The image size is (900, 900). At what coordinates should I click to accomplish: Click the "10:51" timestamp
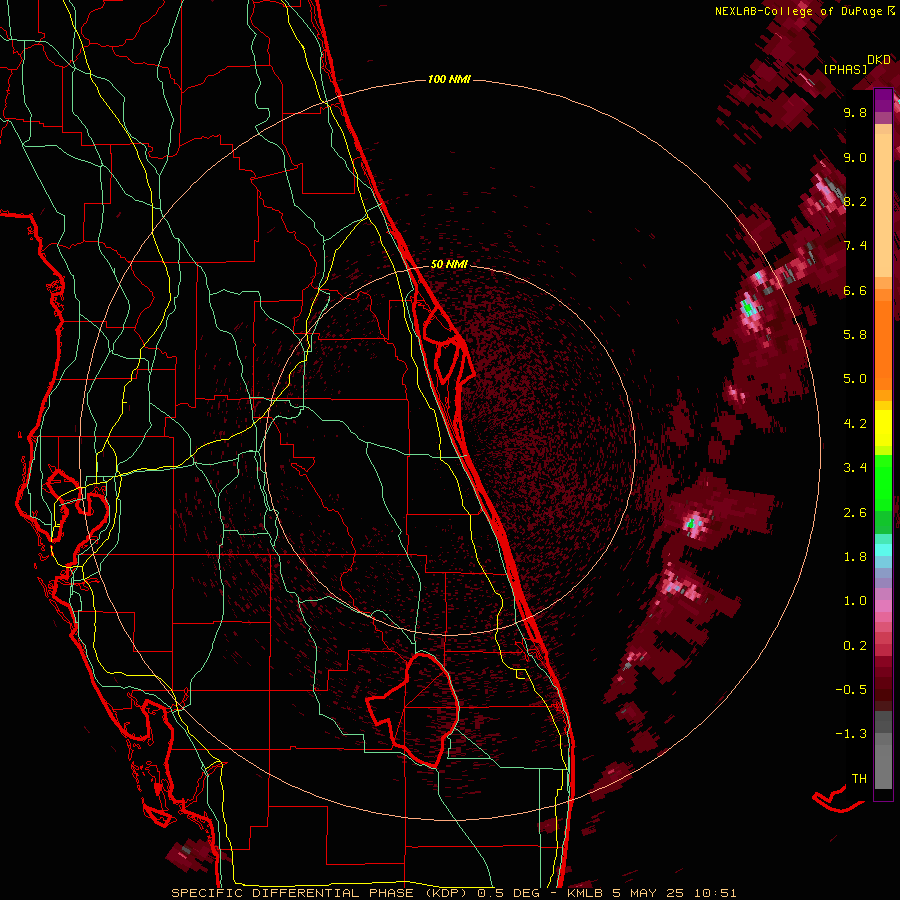click(715, 893)
